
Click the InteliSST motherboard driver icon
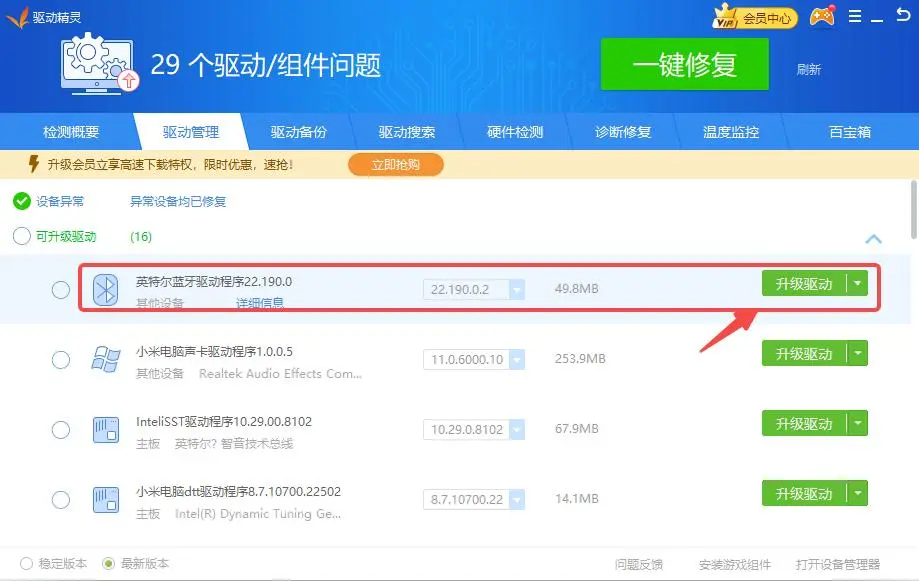point(105,430)
